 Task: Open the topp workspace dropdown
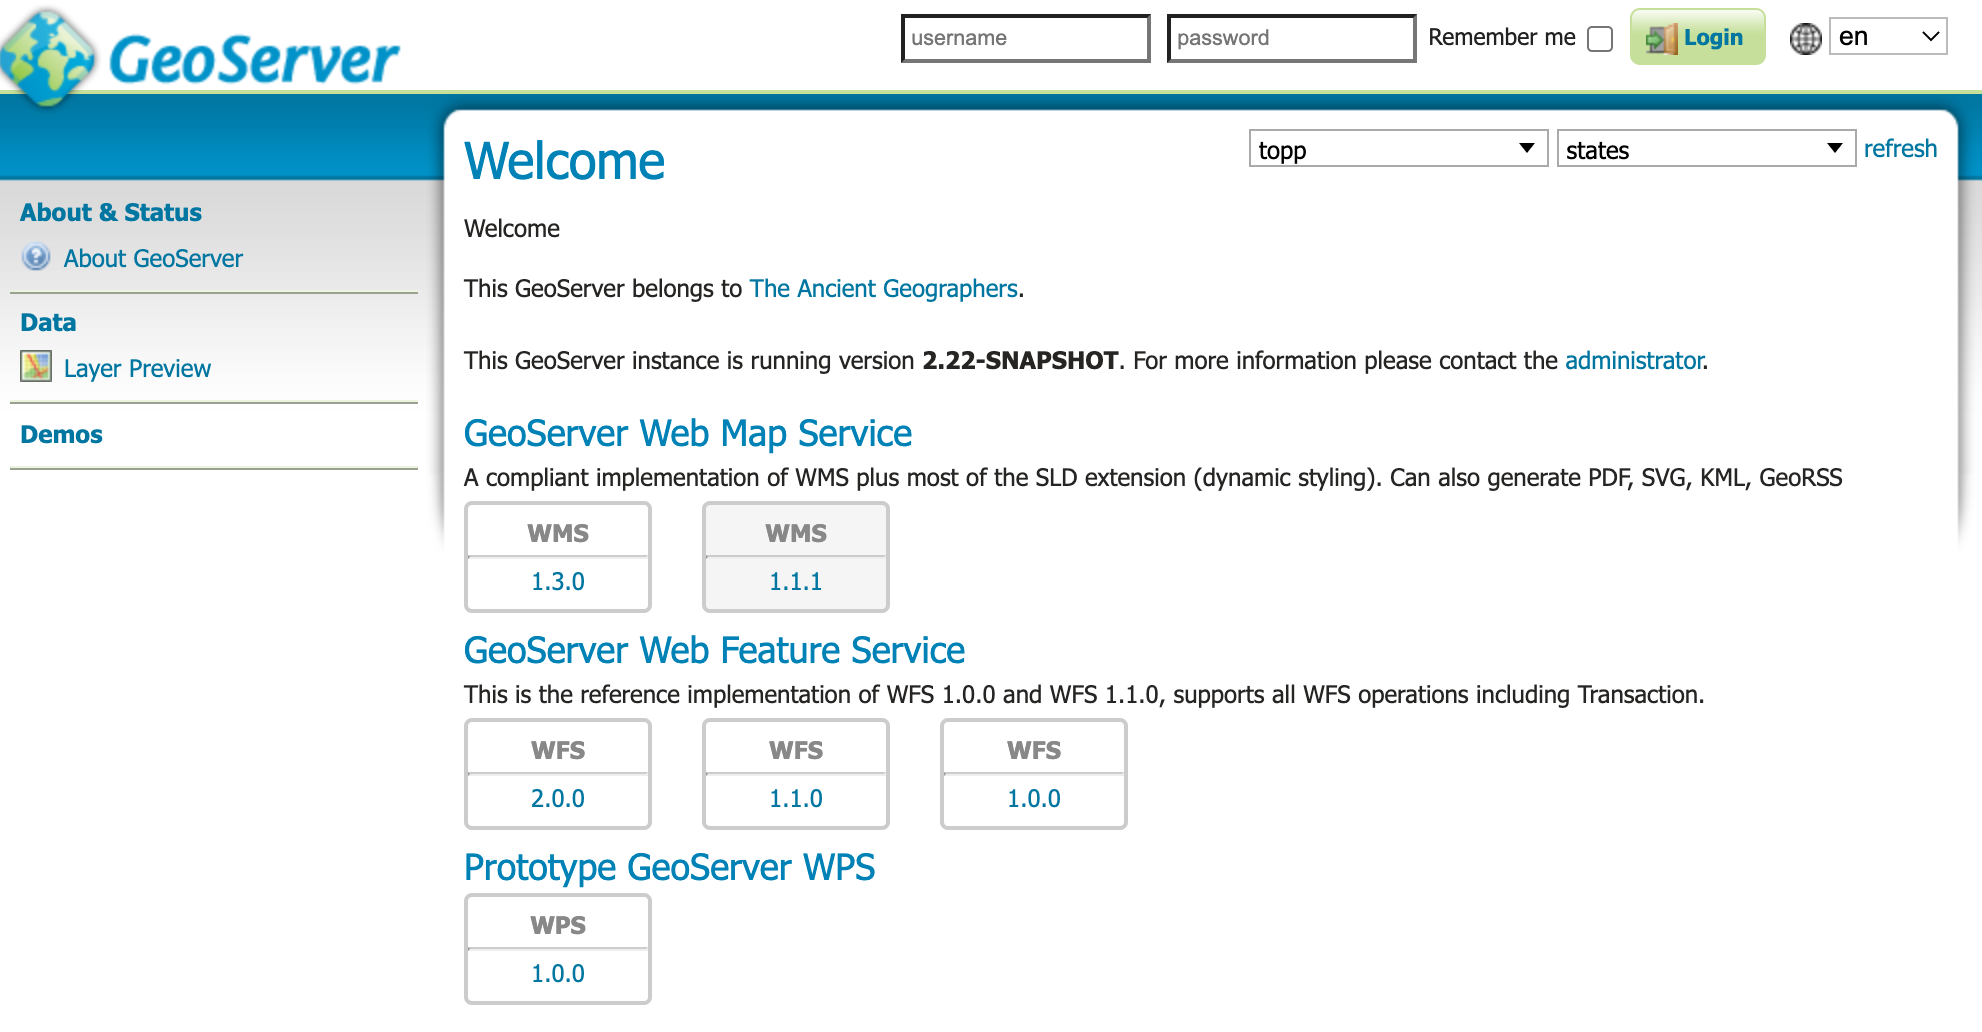point(1398,149)
